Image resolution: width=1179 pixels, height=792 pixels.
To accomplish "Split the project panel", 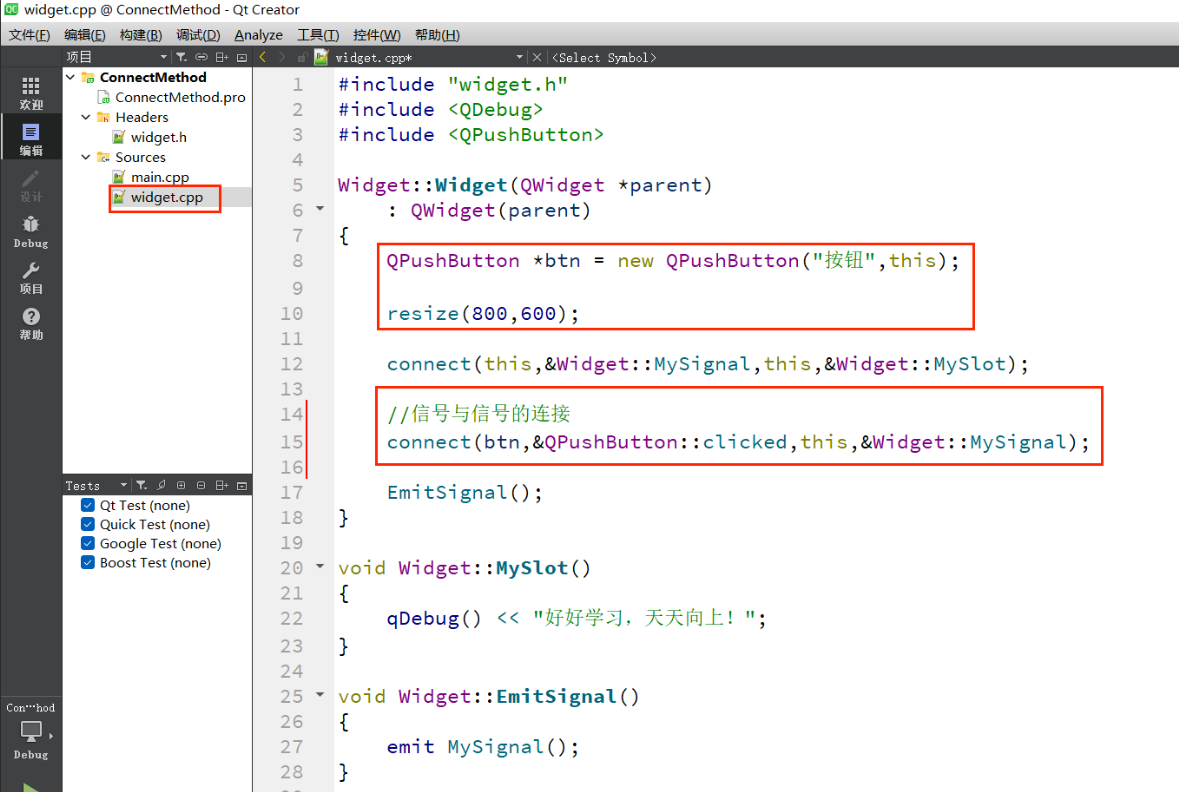I will 222,57.
